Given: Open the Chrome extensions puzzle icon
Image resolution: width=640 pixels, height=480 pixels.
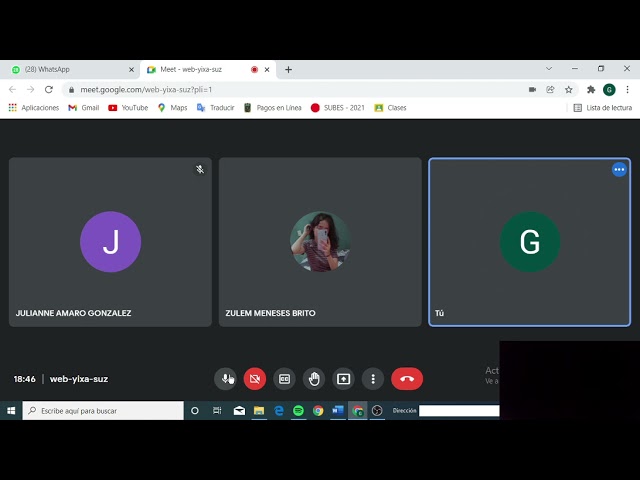Looking at the screenshot, I should (591, 89).
